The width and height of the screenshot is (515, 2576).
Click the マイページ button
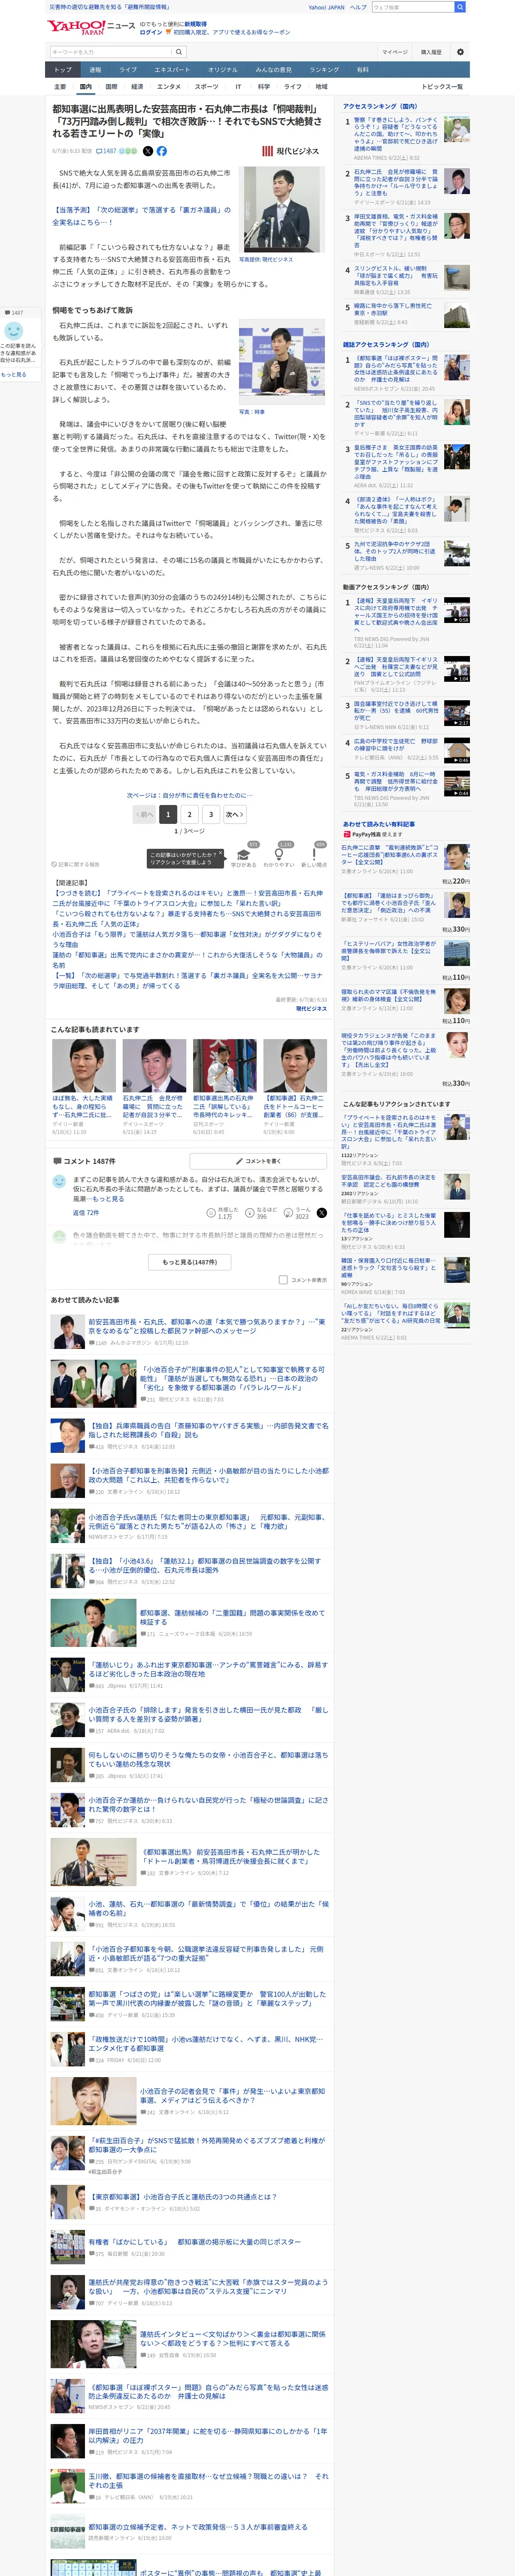click(x=394, y=52)
